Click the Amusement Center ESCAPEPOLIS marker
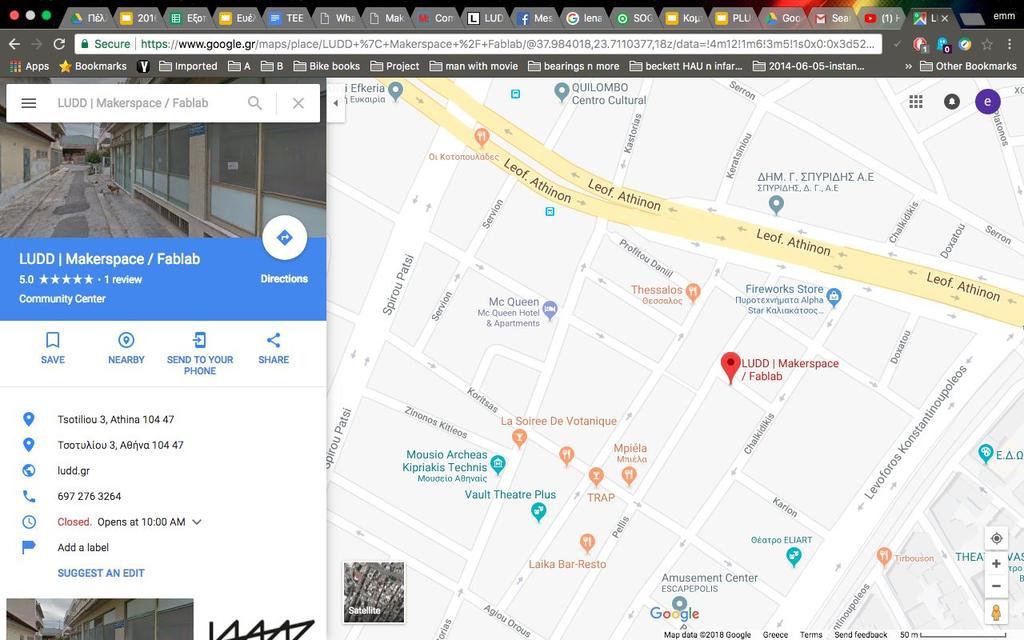The image size is (1024, 640). coord(680,604)
